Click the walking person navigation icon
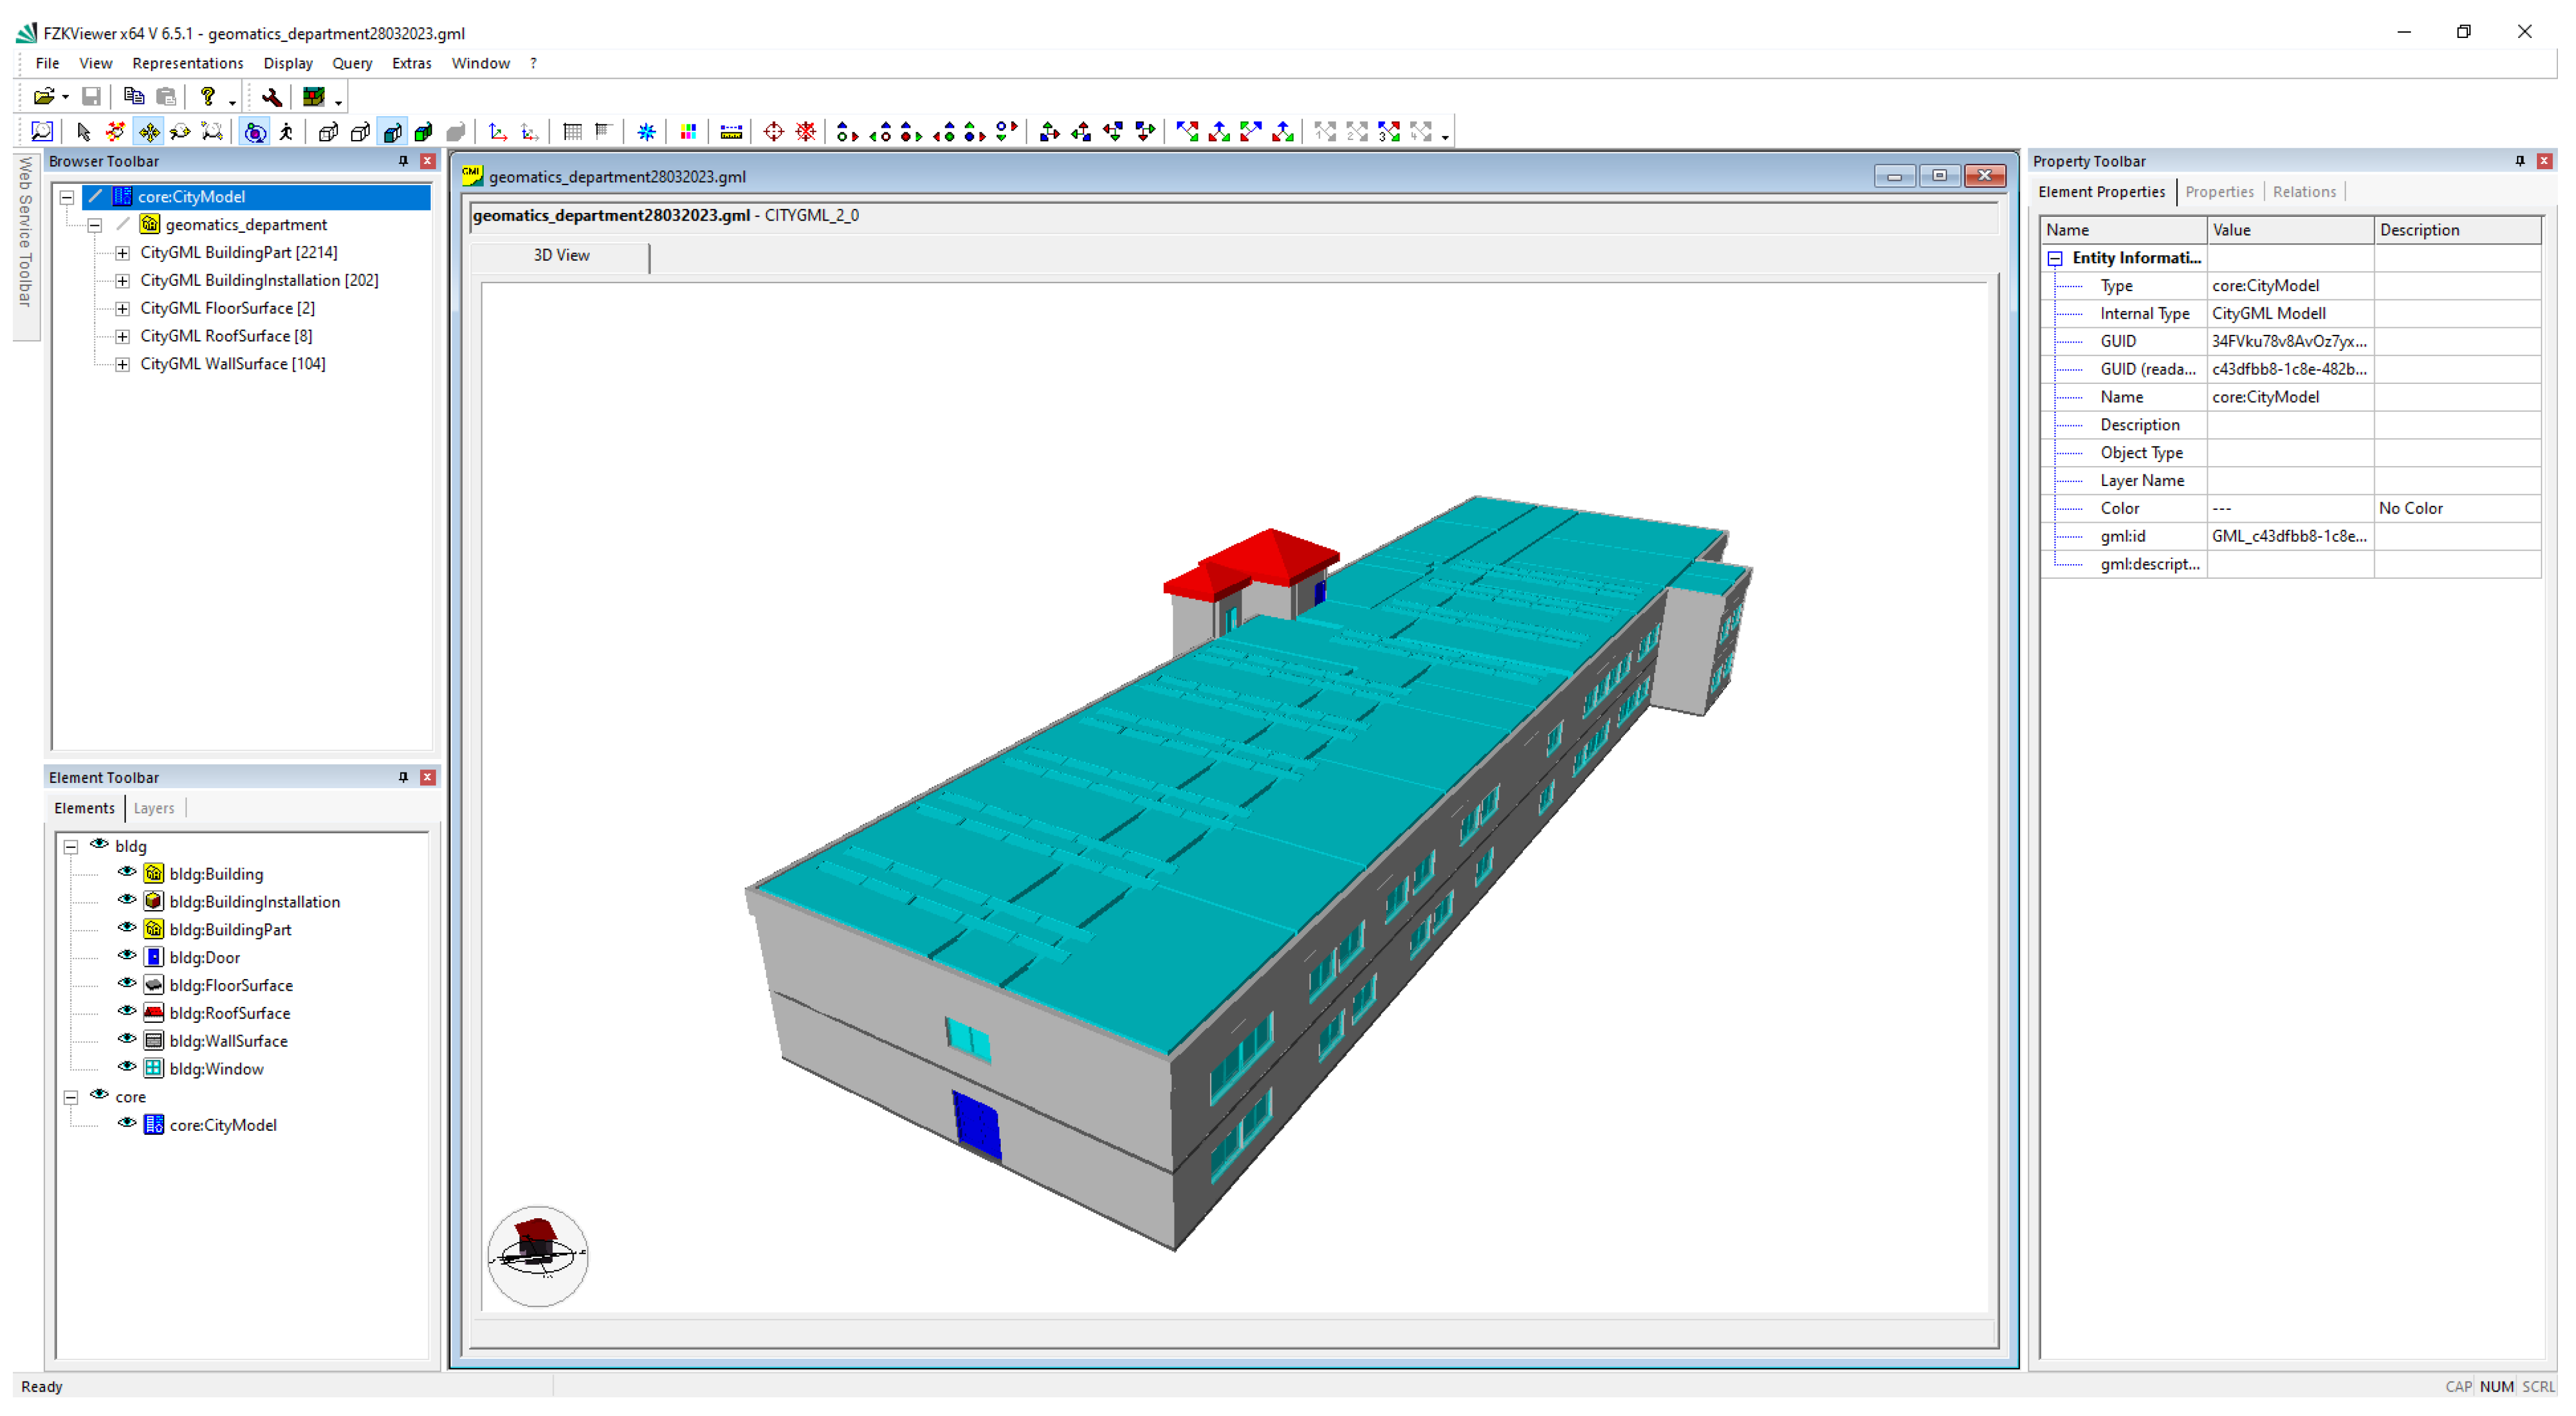 (287, 132)
